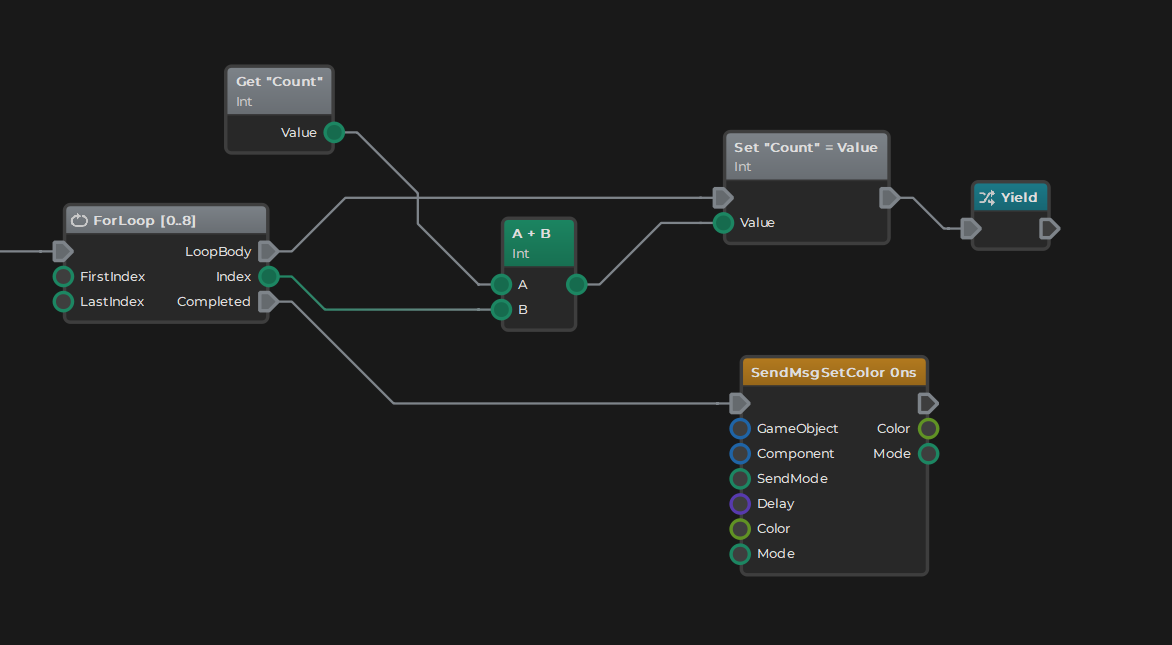The width and height of the screenshot is (1172, 645).
Task: Select input port B on the A + B node
Action: (x=501, y=310)
